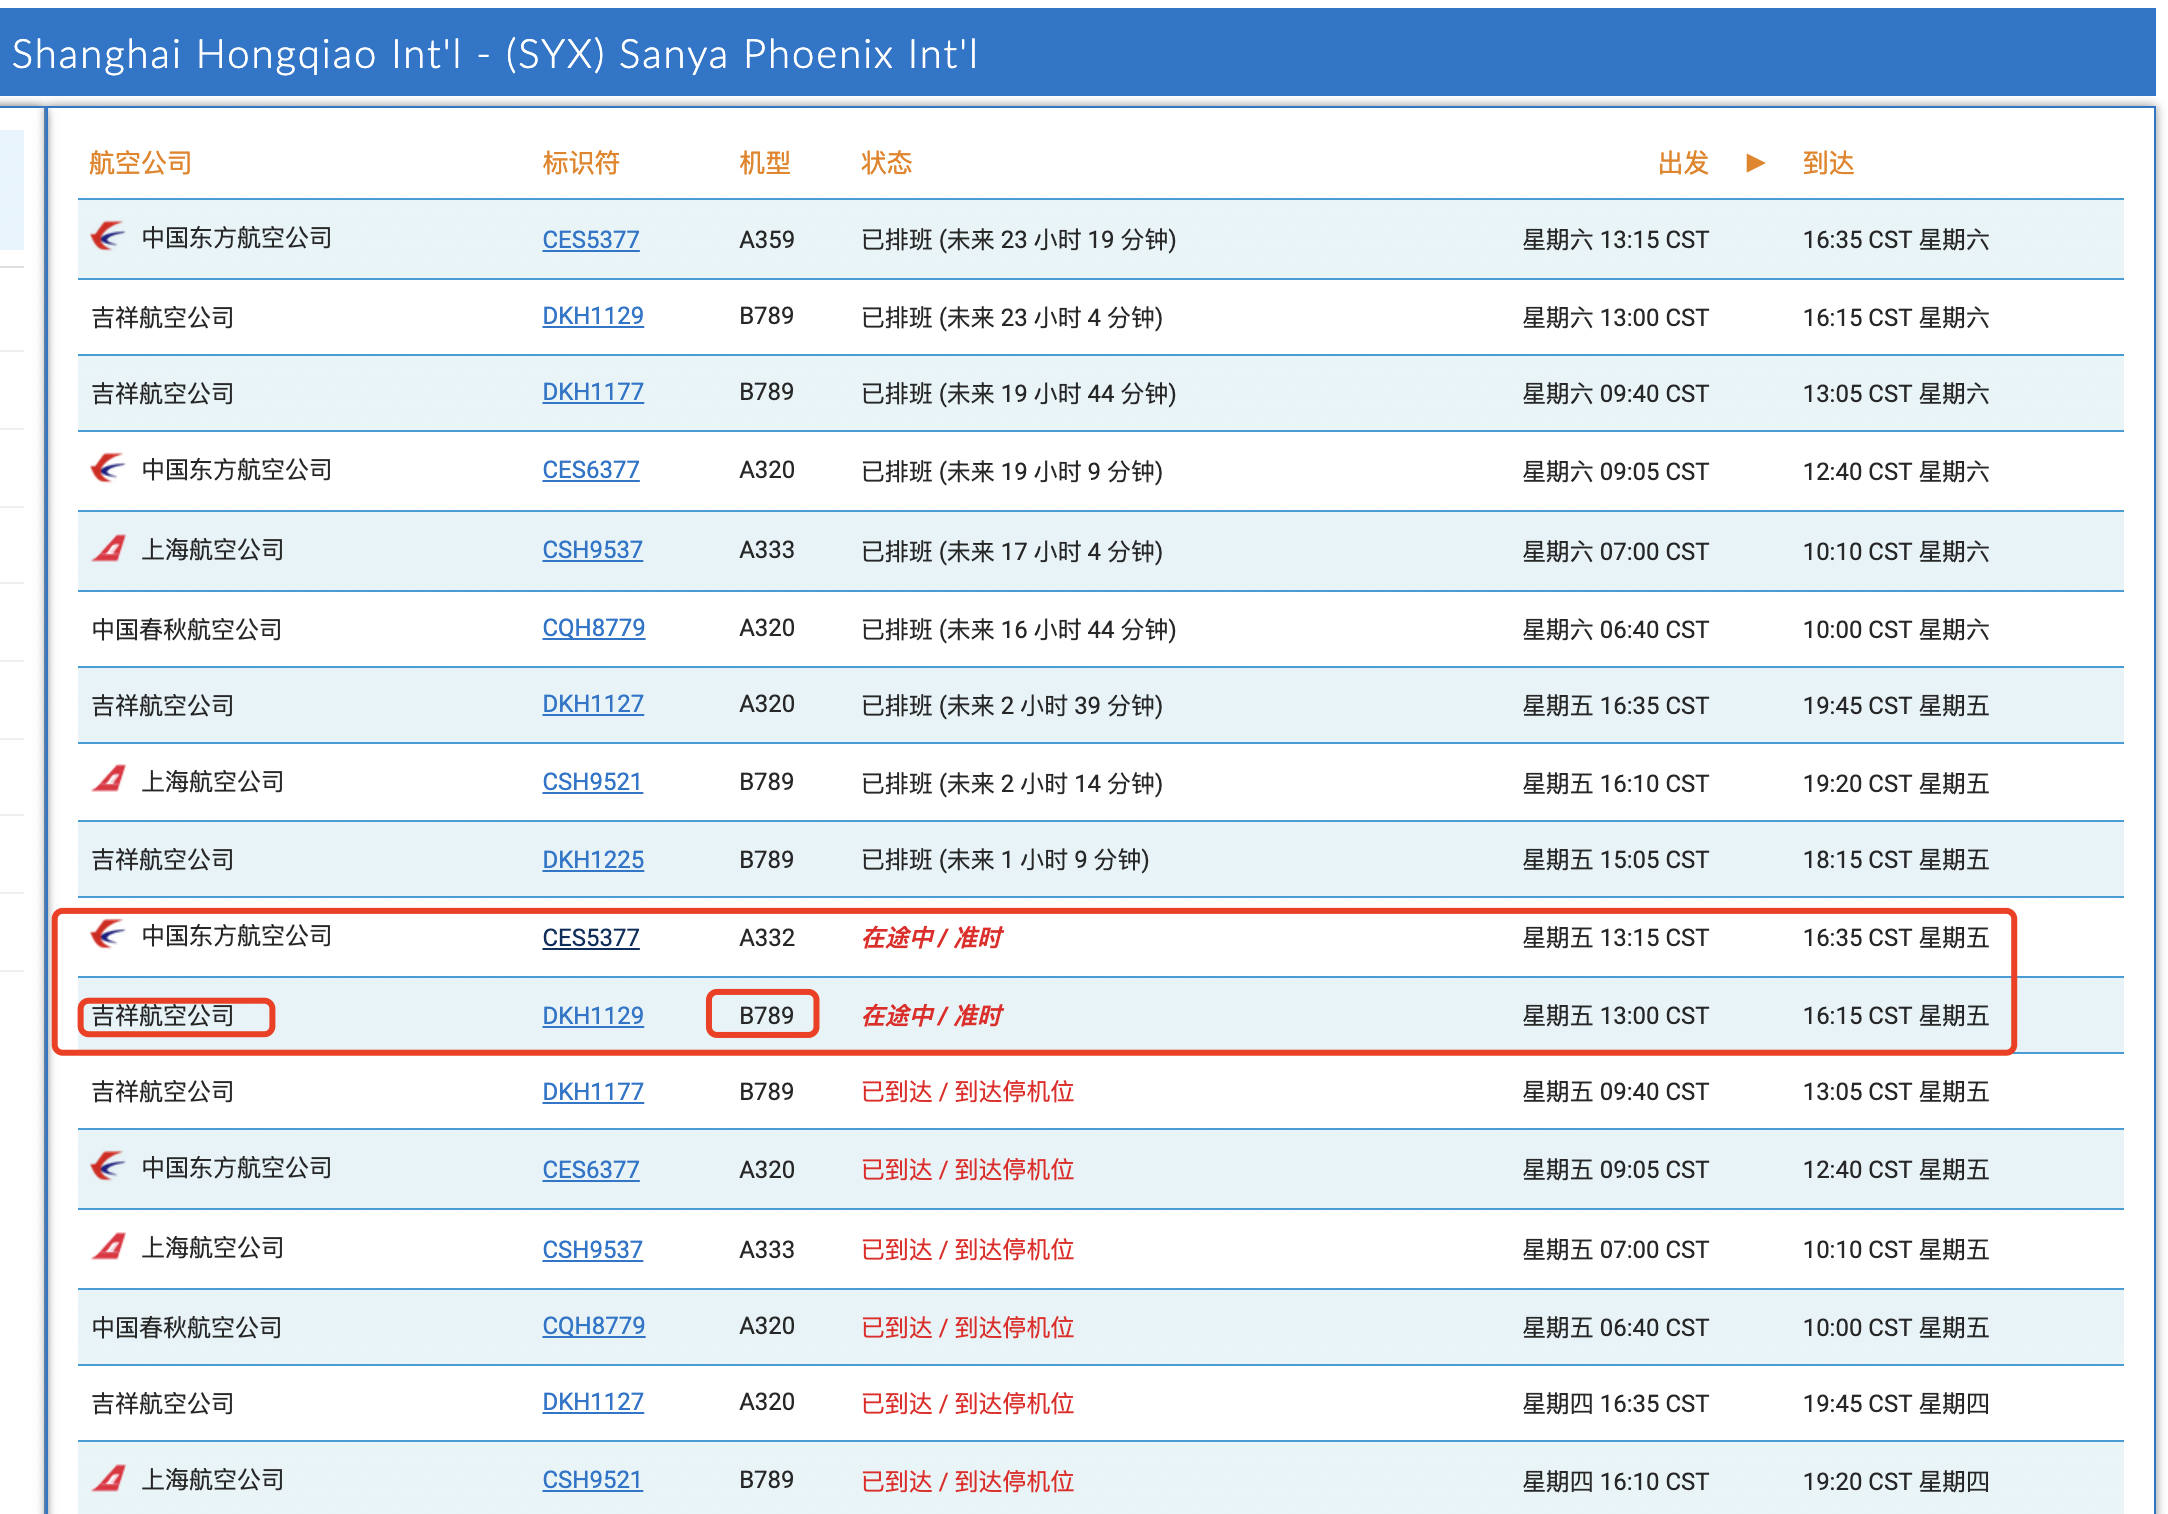Select aircraft type A332 cell
2168x1514 pixels.
point(767,938)
